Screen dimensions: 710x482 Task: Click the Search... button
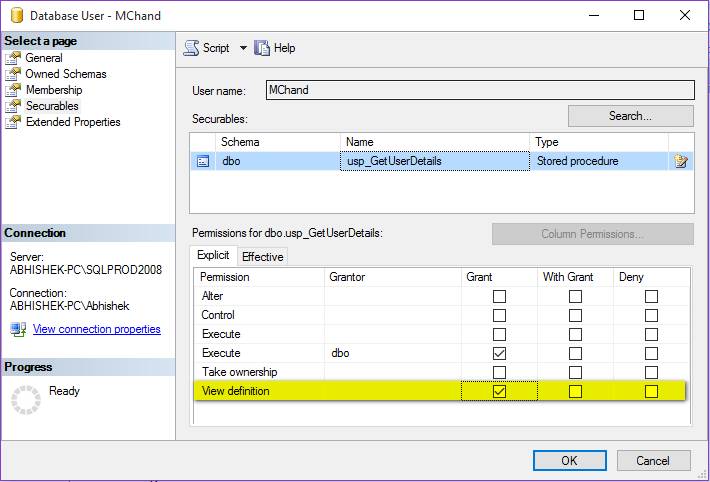[630, 116]
